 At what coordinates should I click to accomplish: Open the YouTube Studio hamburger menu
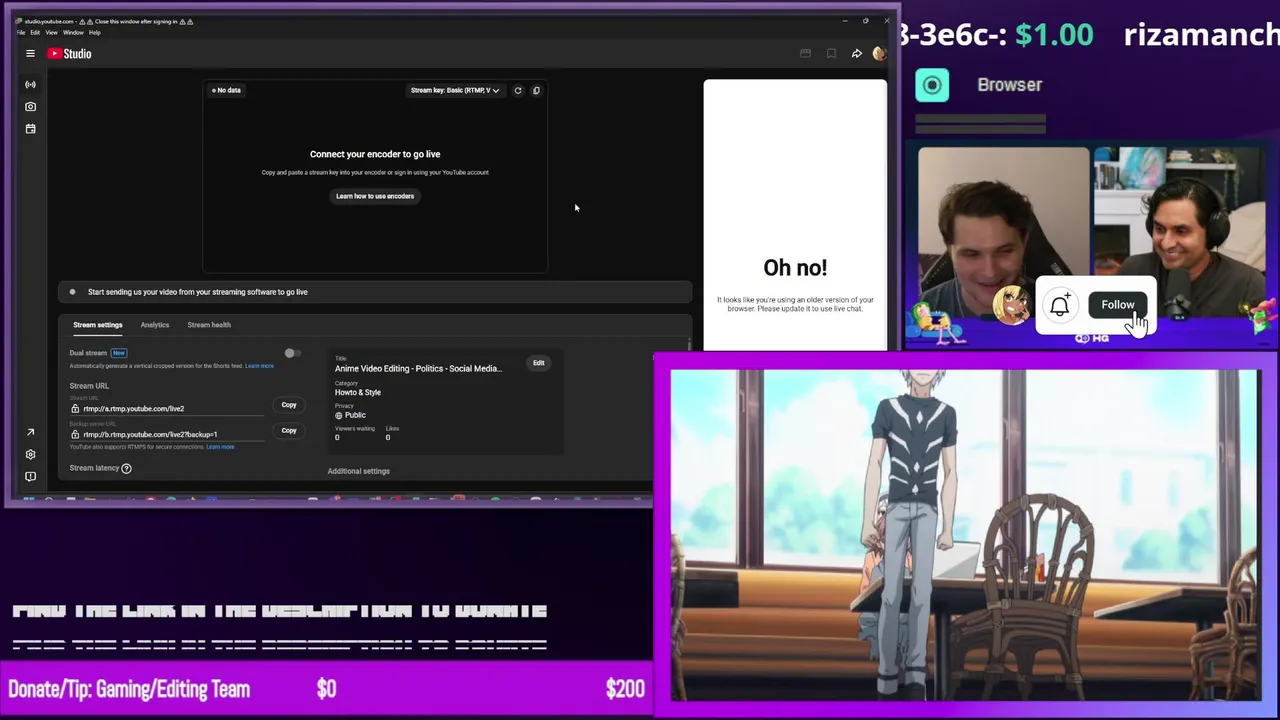pos(30,54)
